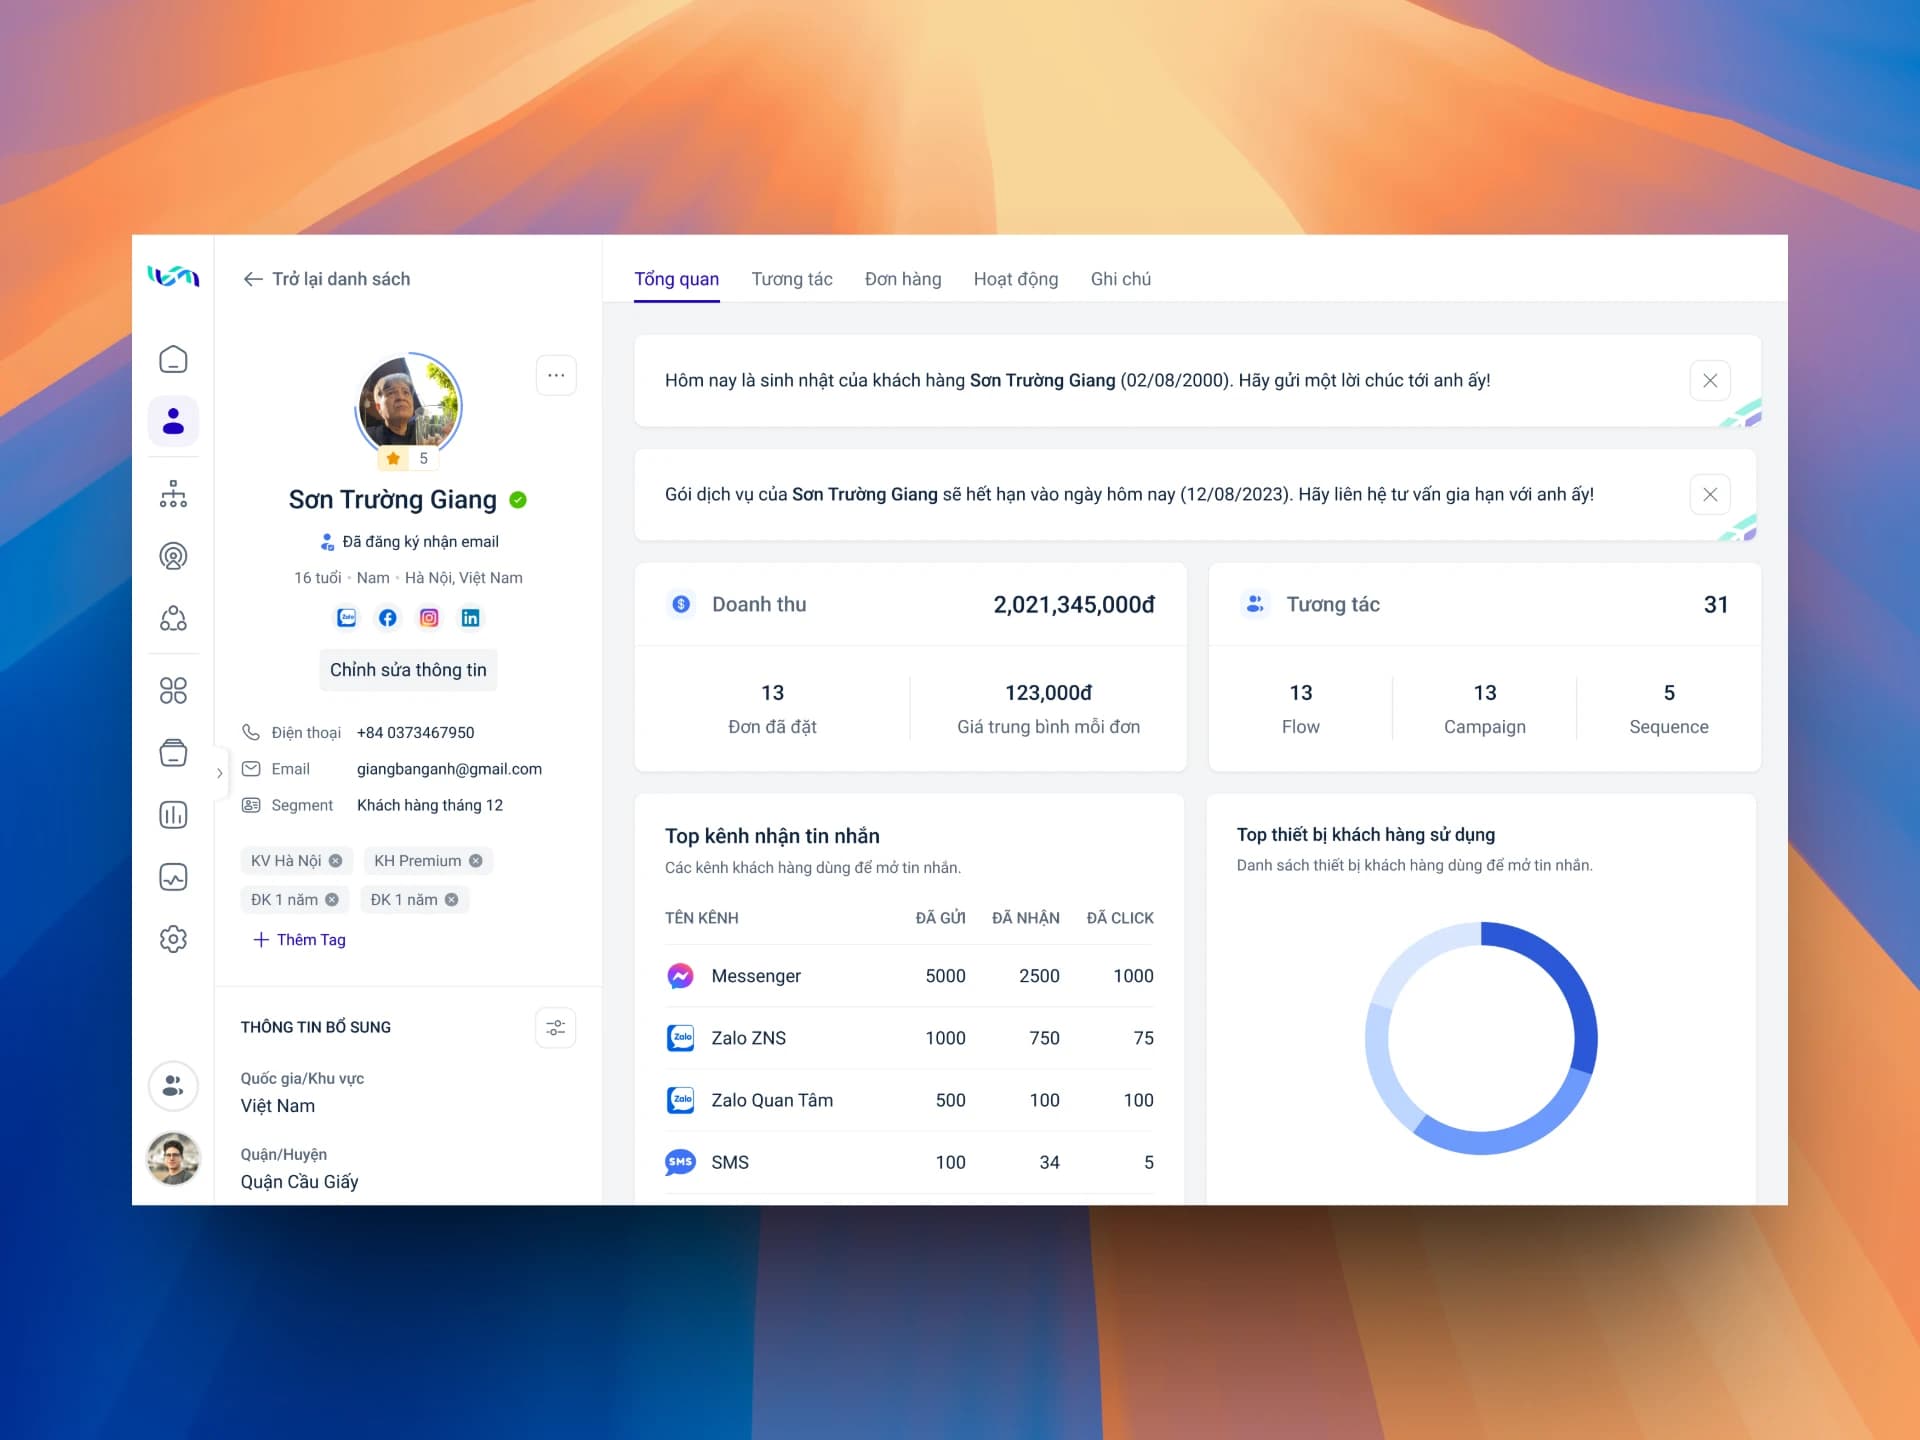Screen dimensions: 1920x1440
Task: Remove the KH Premium tag
Action: (x=476, y=861)
